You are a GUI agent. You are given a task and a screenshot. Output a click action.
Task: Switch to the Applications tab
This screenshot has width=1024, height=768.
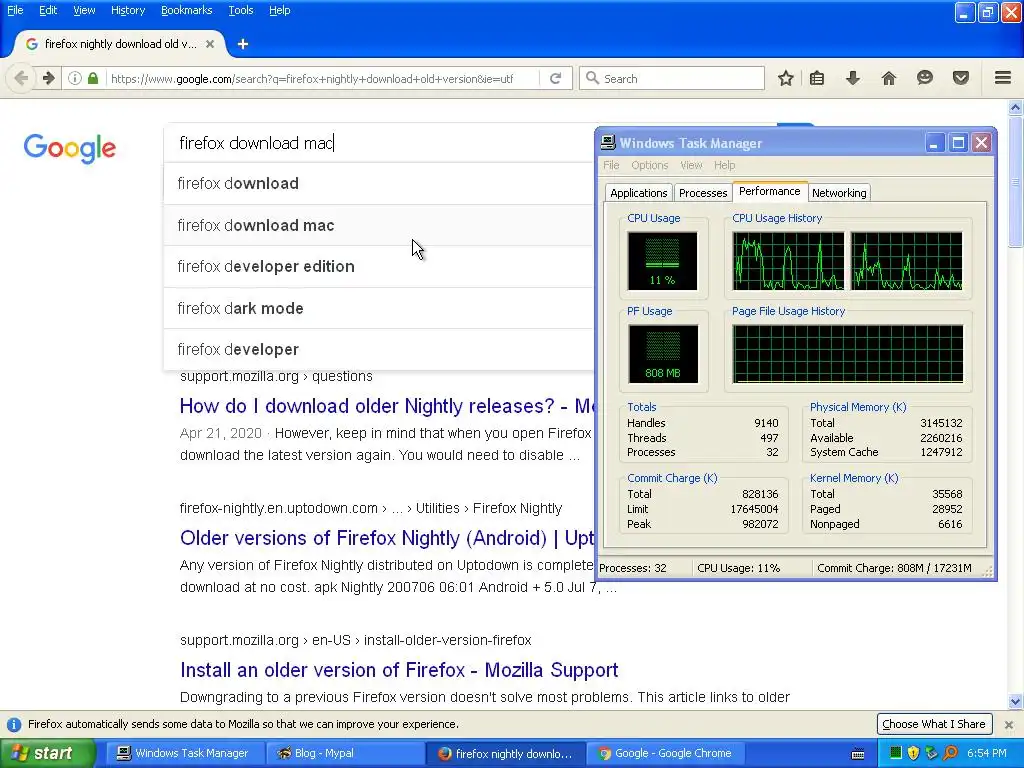click(x=638, y=193)
